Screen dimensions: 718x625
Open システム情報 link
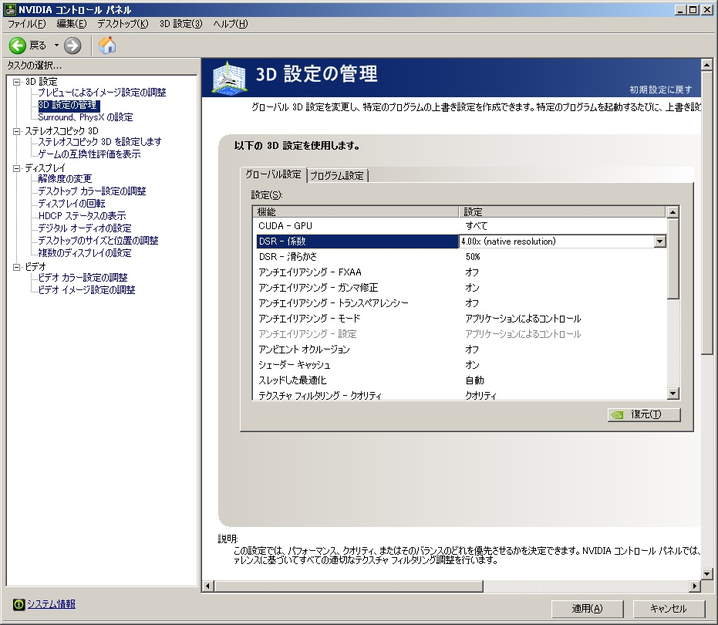pos(51,604)
